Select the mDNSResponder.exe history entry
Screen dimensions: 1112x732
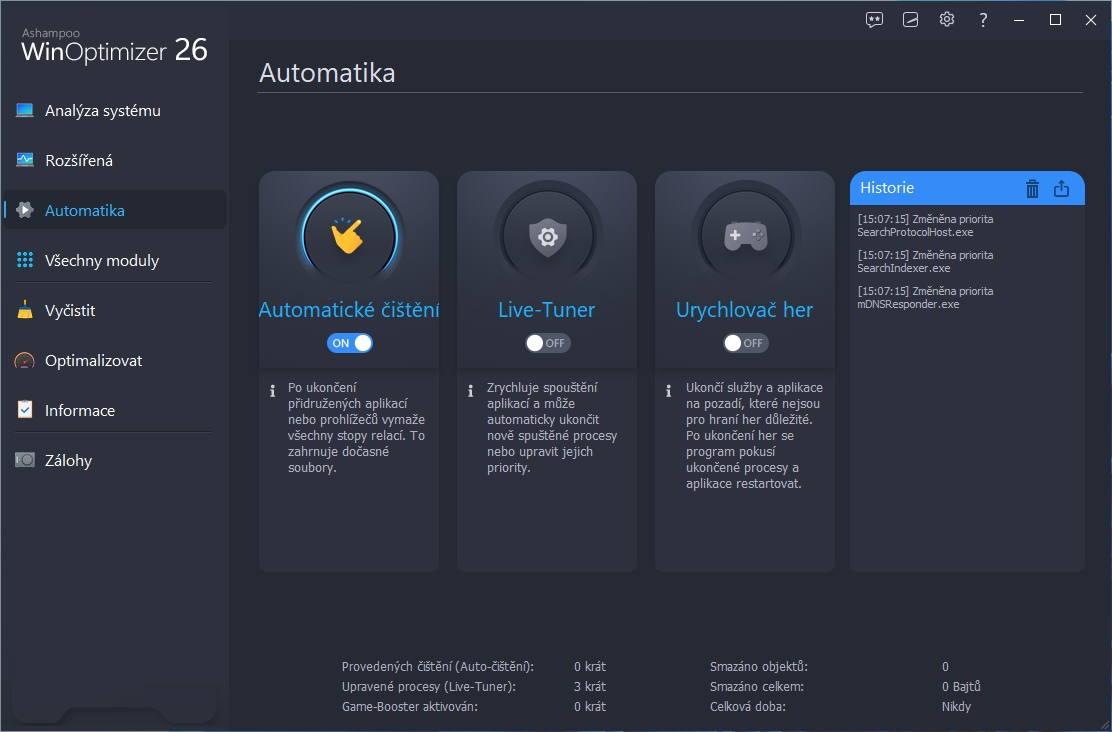coord(925,298)
